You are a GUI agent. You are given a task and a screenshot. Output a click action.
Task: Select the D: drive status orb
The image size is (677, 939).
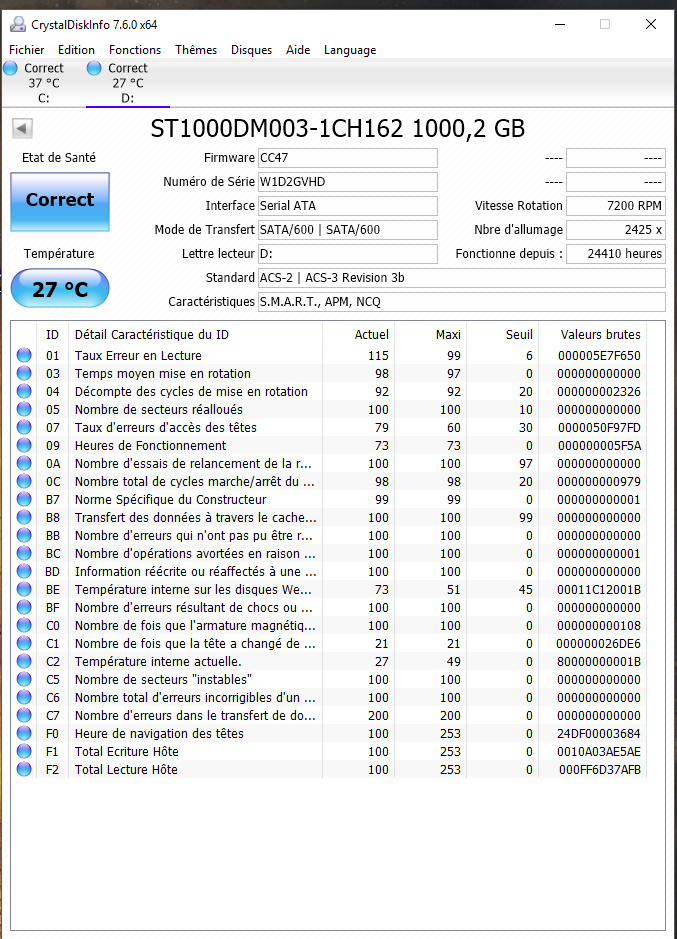coord(94,68)
